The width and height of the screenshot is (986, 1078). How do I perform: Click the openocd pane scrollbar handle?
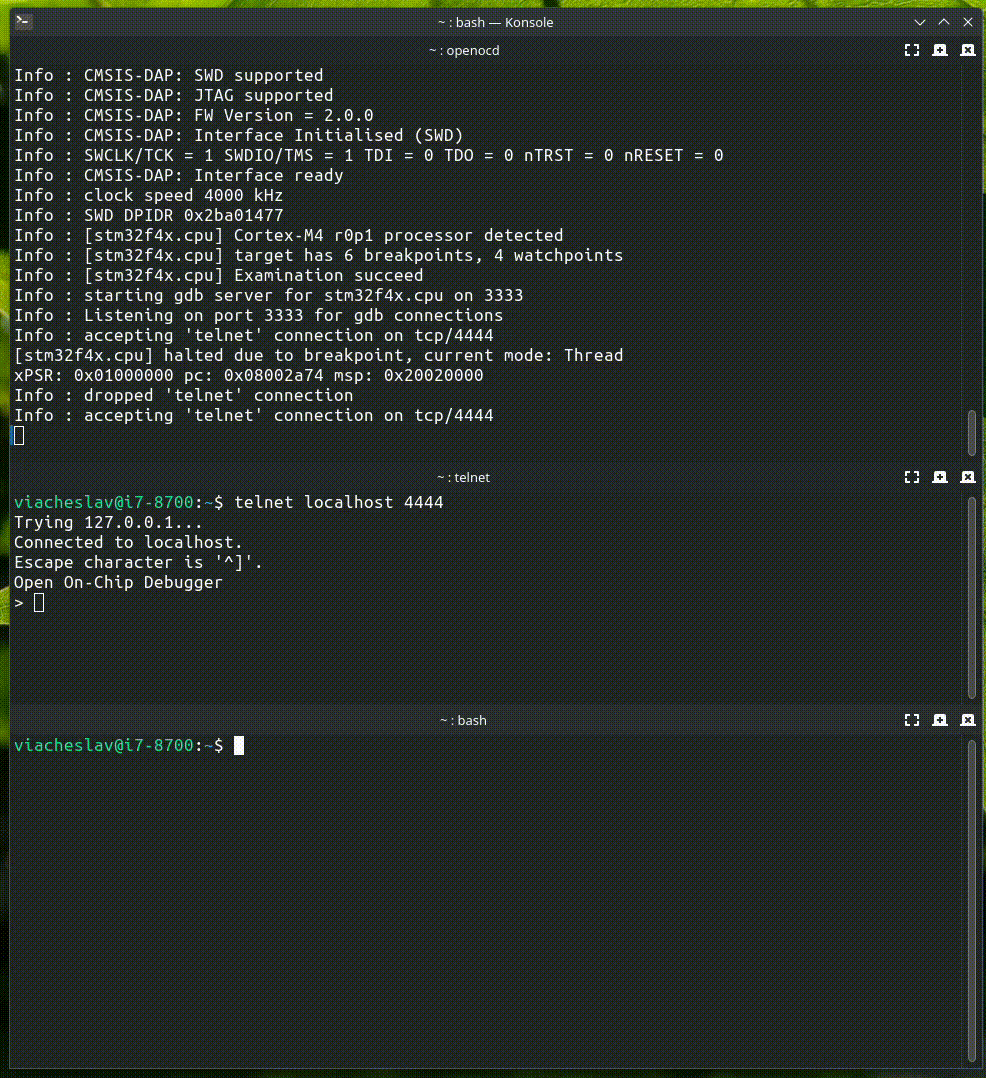tap(972, 432)
